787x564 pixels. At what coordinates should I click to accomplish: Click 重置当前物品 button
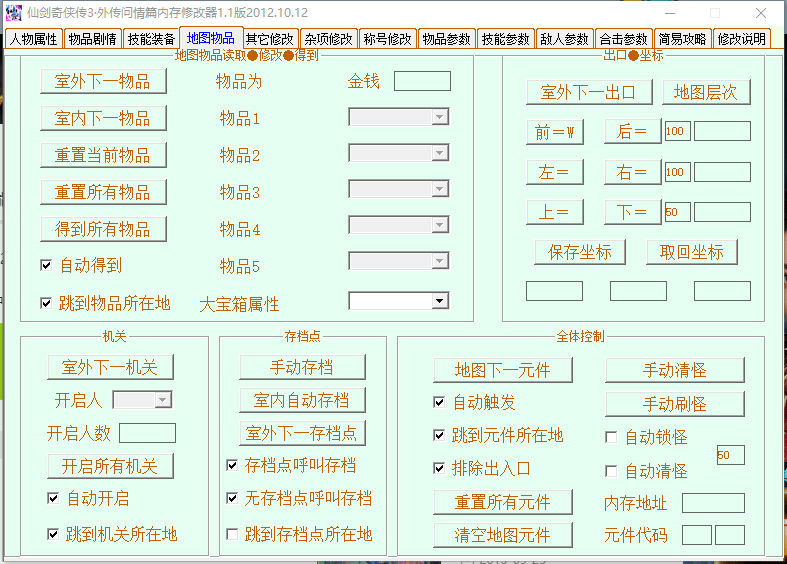coord(103,156)
